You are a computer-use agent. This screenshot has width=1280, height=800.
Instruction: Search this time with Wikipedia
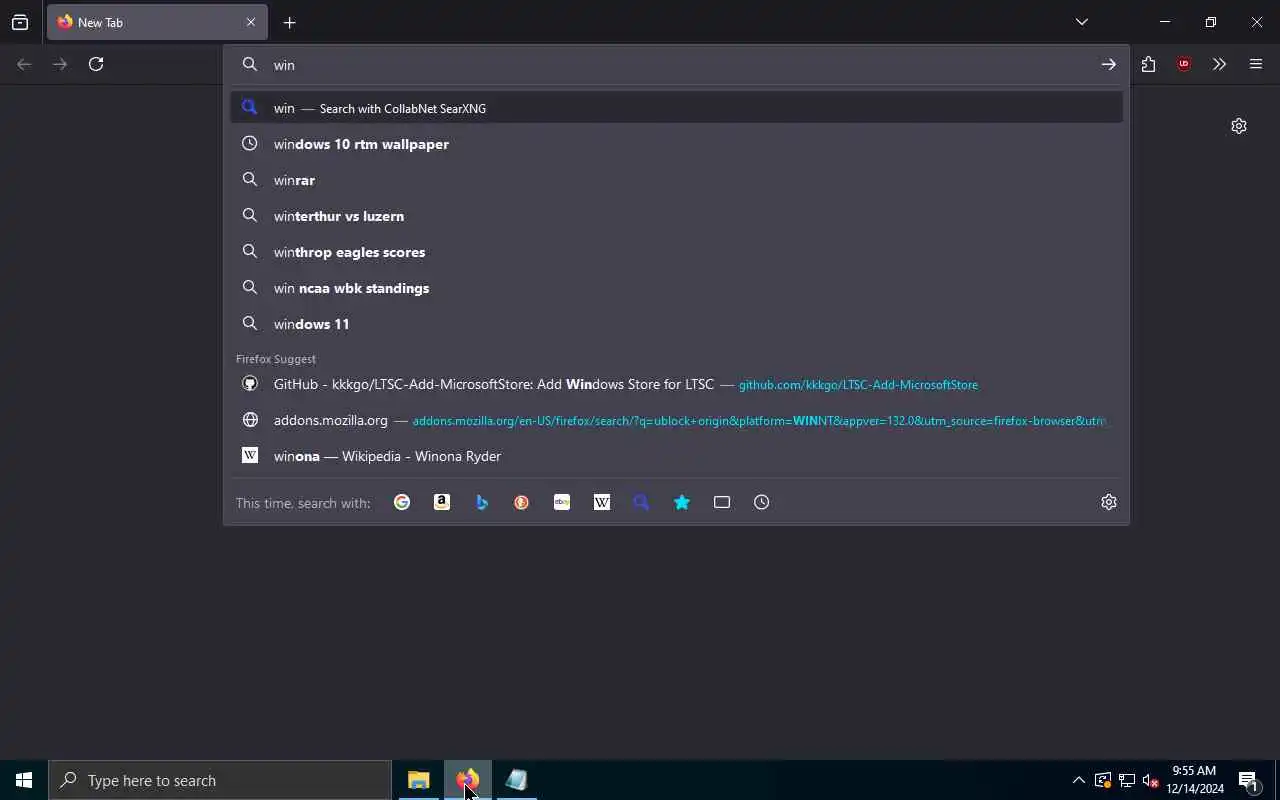[x=602, y=502]
